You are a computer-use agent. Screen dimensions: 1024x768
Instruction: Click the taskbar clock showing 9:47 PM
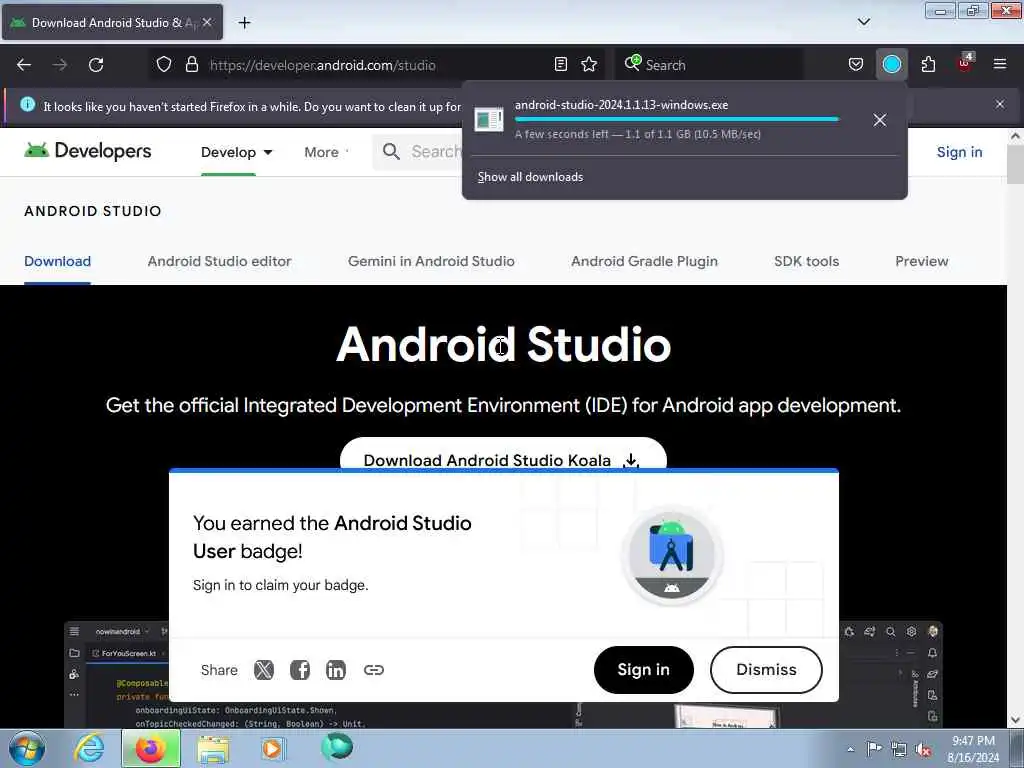[x=973, y=749]
